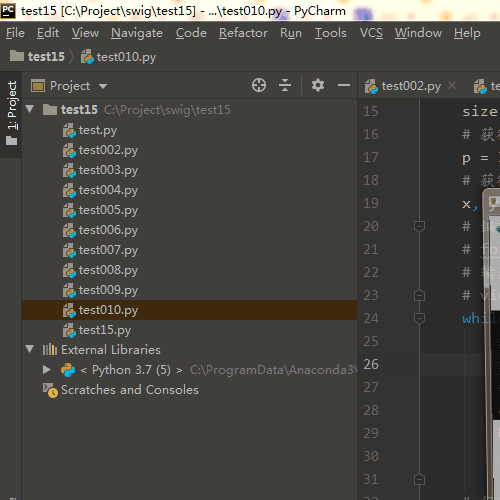The width and height of the screenshot is (500, 500).
Task: Click the PyCharm logo in the title bar
Action: pos(8,10)
